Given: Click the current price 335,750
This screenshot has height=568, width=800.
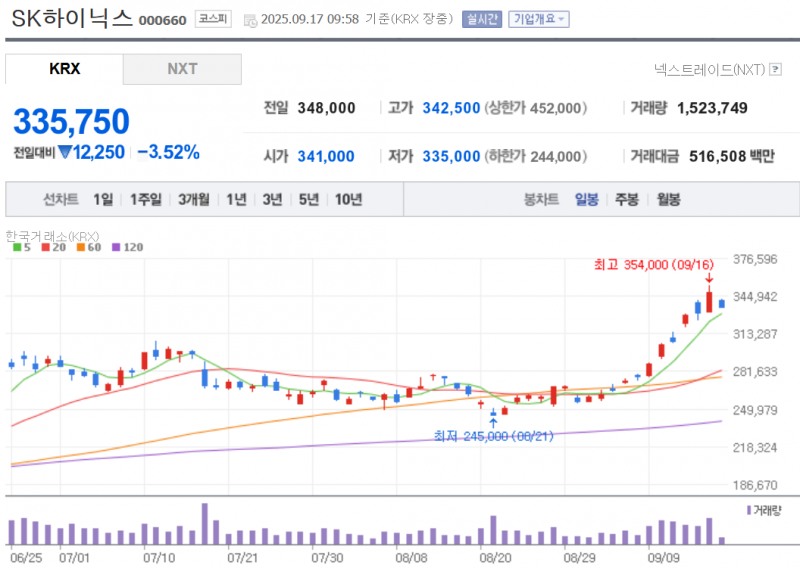Looking at the screenshot, I should [71, 121].
